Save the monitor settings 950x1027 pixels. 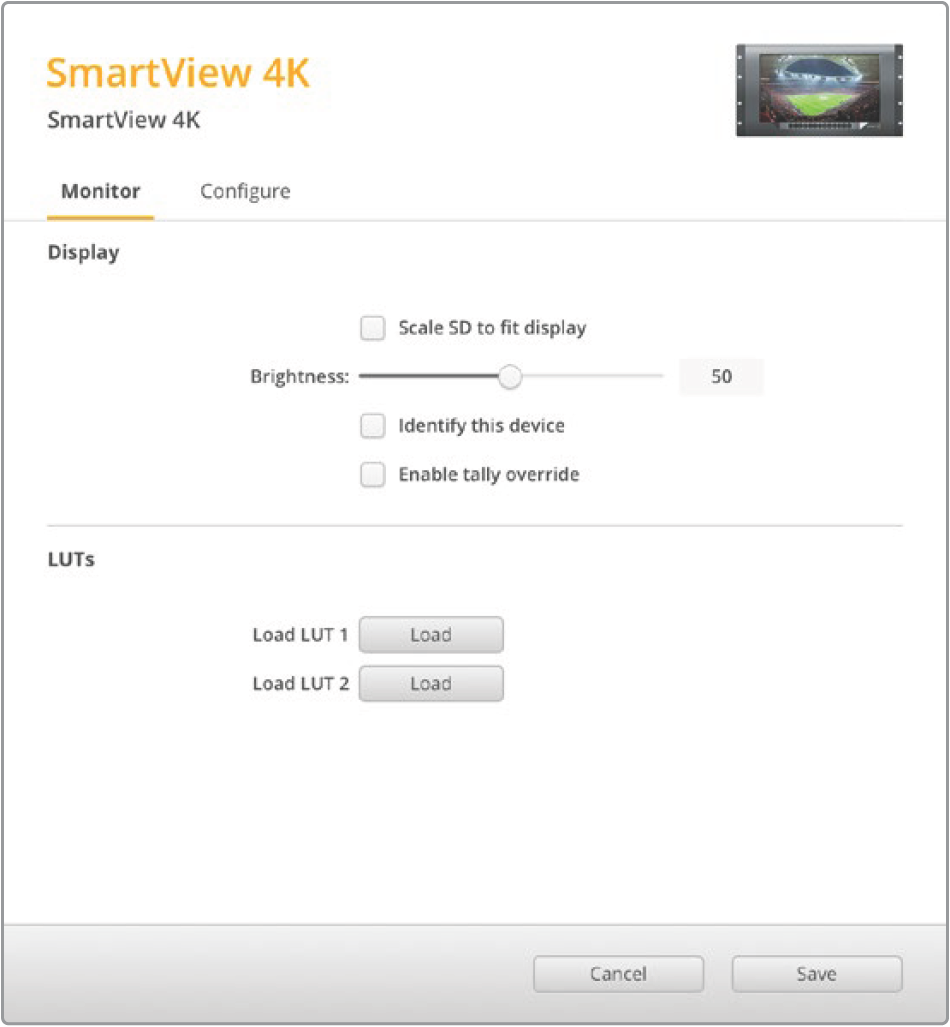pyautogui.click(x=816, y=974)
